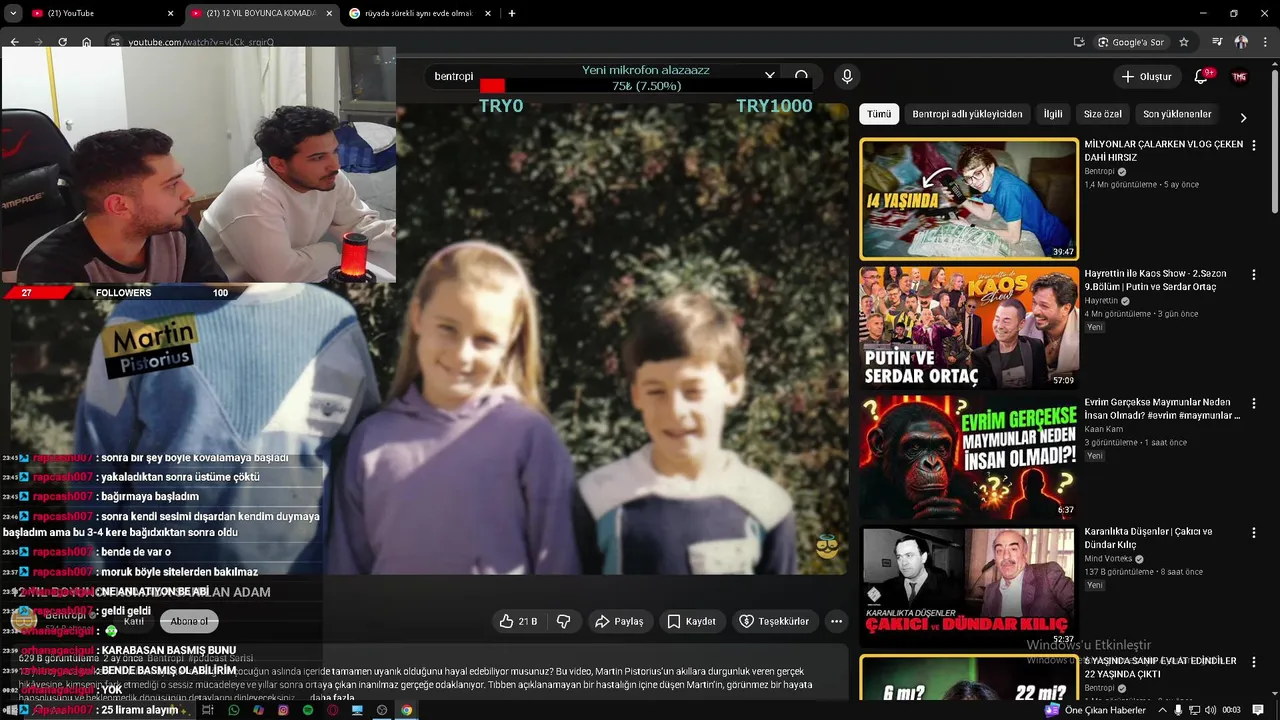
Task: Open YouTube notifications bell
Action: click(x=1201, y=77)
